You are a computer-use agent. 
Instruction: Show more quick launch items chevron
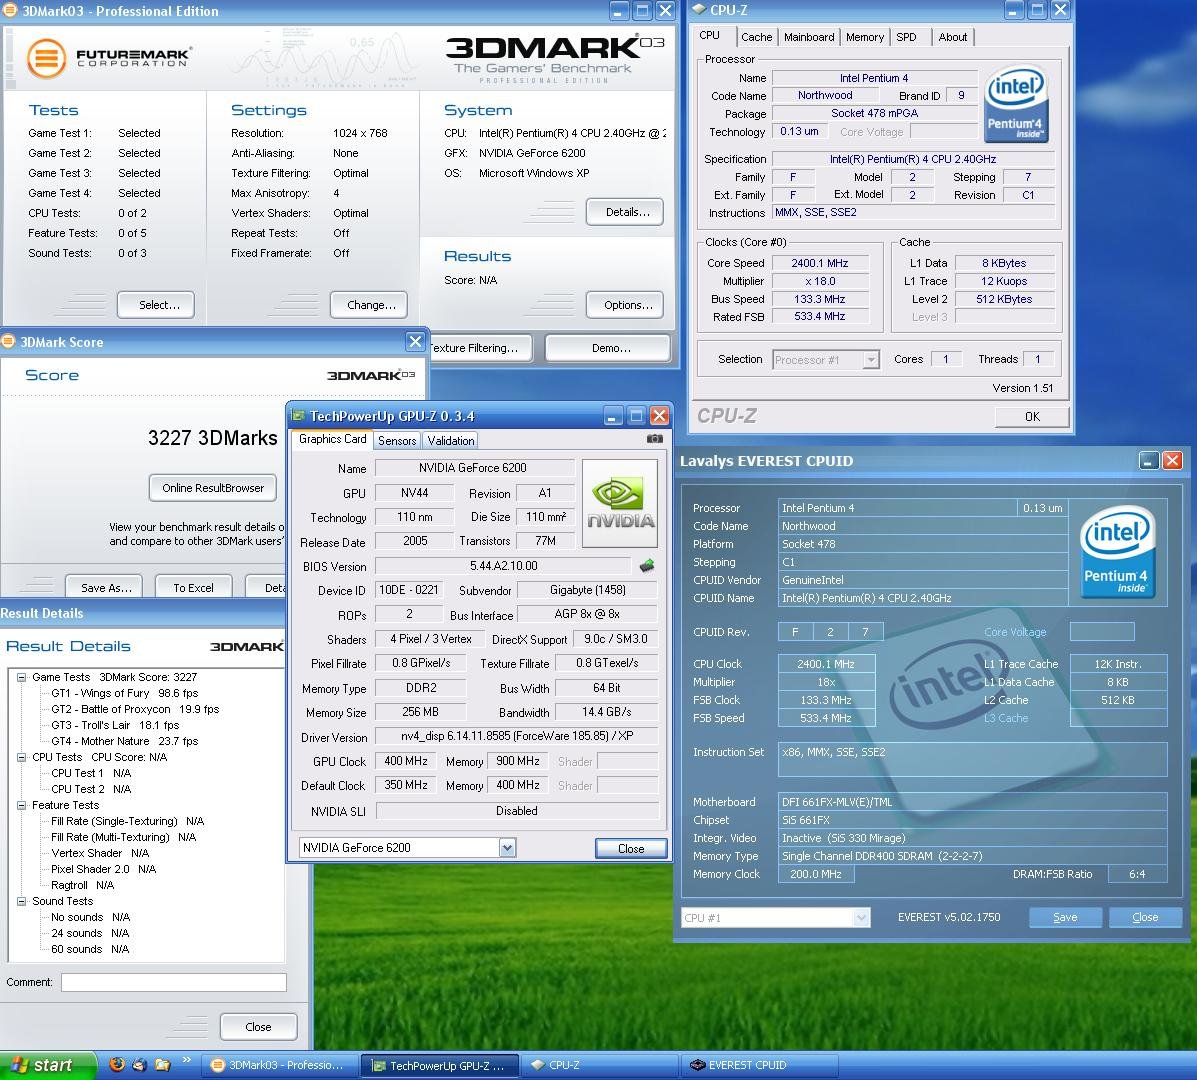pos(186,1059)
